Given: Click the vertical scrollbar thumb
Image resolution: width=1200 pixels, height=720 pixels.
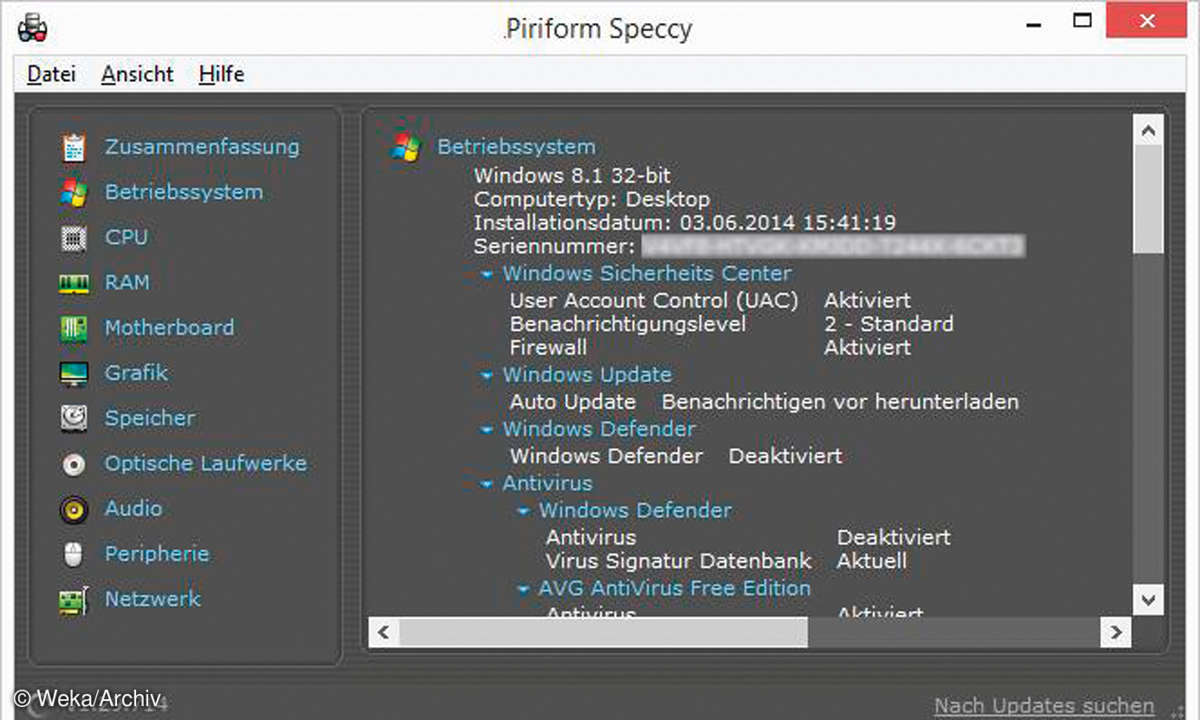Looking at the screenshot, I should 1149,200.
